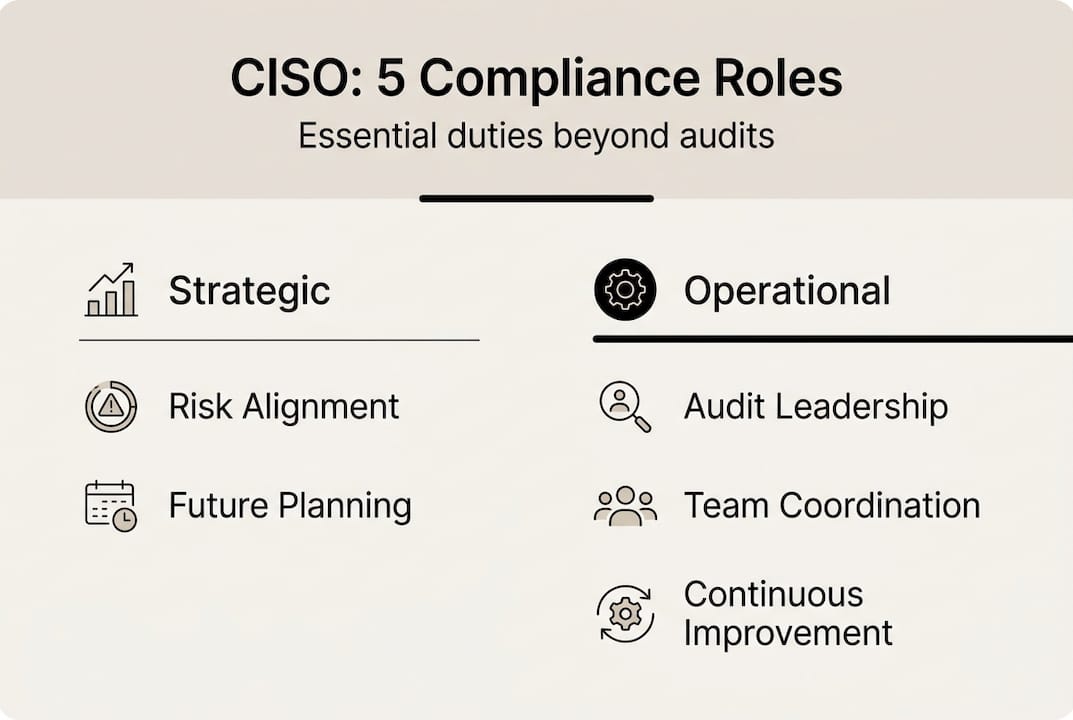The width and height of the screenshot is (1073, 720).
Task: Click the Future Planning calendar clock icon
Action: [110, 505]
